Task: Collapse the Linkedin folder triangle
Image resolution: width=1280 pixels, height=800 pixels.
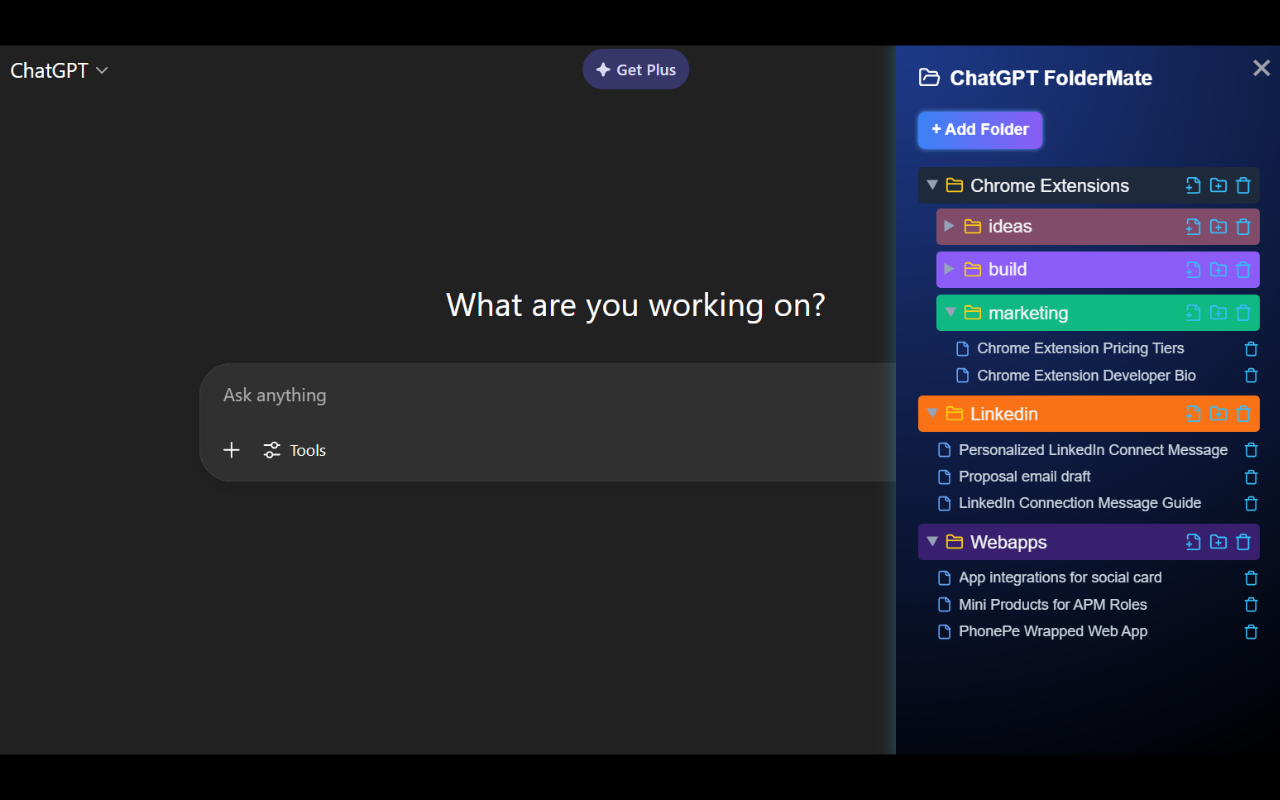Action: coord(932,413)
